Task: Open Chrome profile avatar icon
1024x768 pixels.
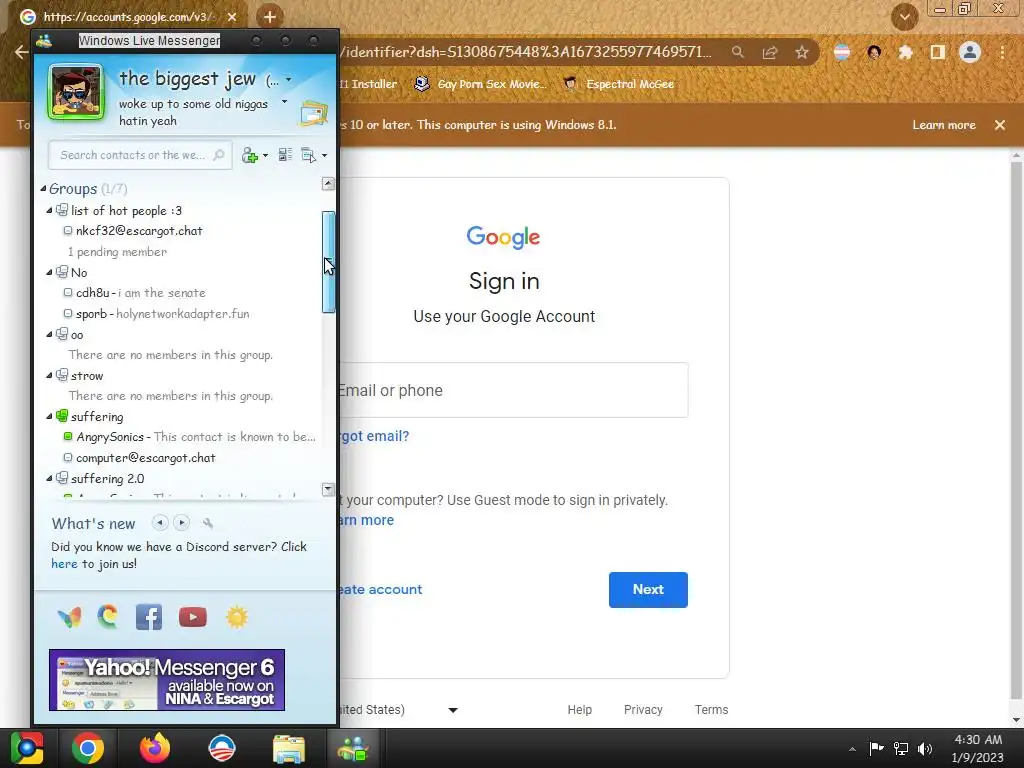Action: click(970, 52)
